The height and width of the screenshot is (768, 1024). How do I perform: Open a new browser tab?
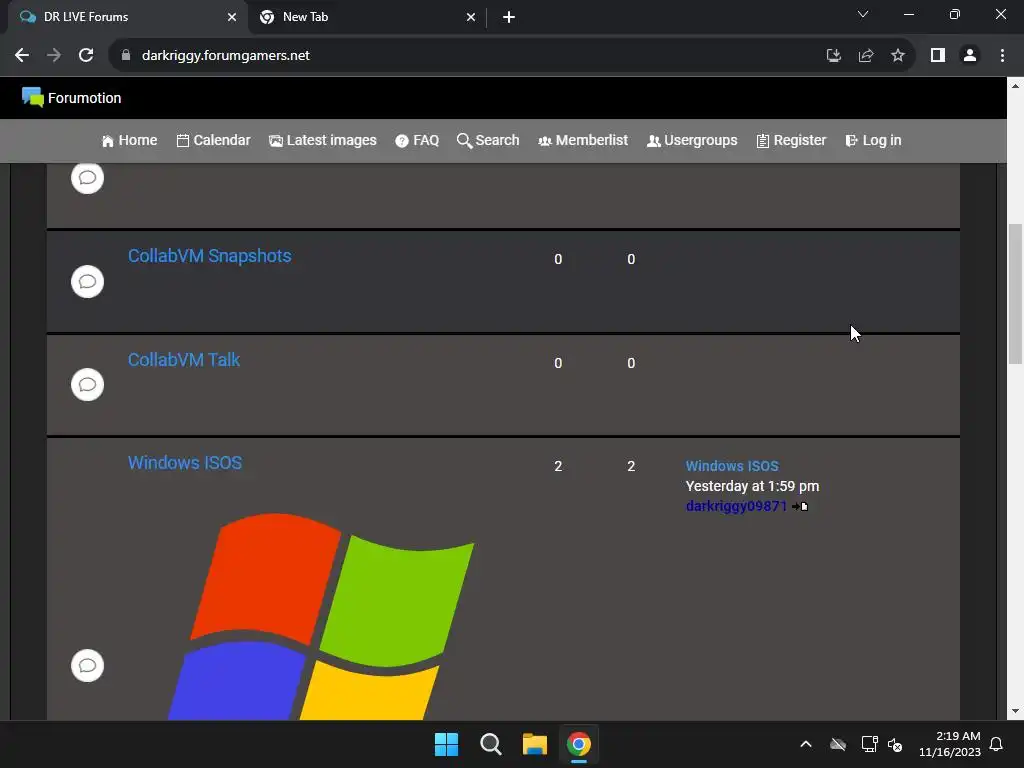(509, 17)
